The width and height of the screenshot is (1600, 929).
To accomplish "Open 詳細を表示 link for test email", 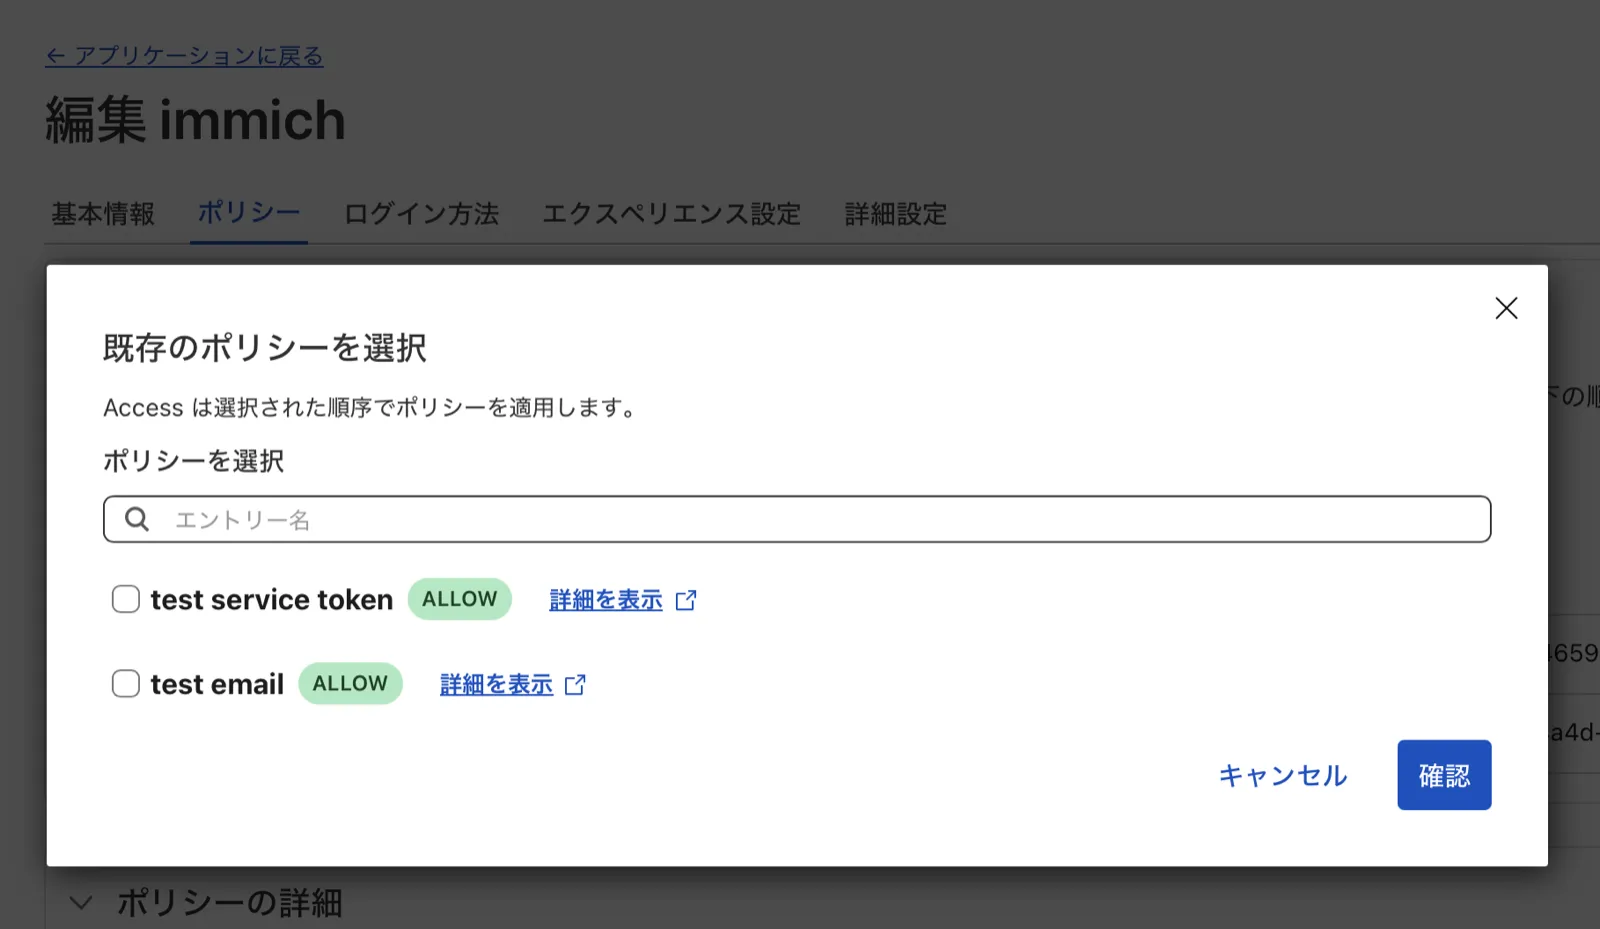I will (494, 684).
